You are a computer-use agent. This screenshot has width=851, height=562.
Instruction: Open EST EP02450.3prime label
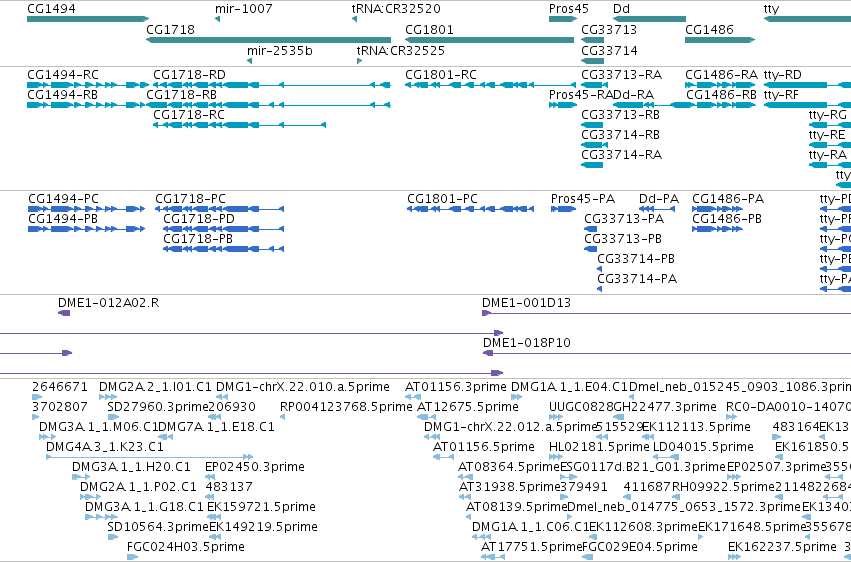(255, 467)
